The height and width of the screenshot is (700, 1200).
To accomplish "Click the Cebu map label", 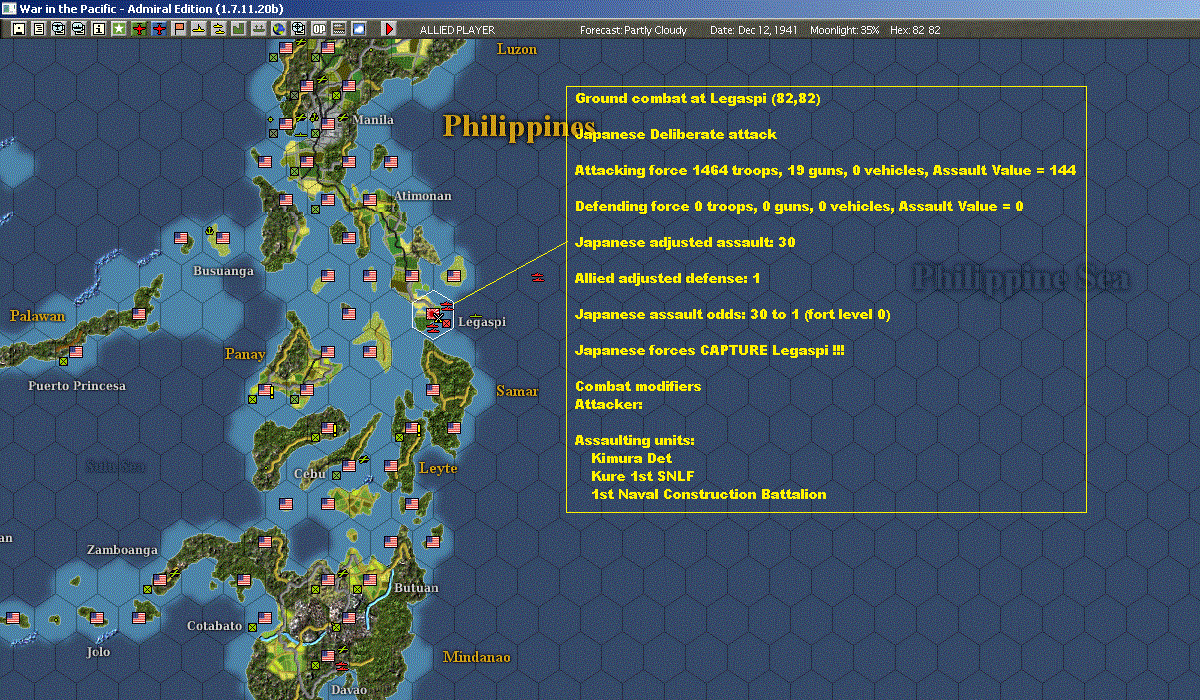I will (310, 474).
